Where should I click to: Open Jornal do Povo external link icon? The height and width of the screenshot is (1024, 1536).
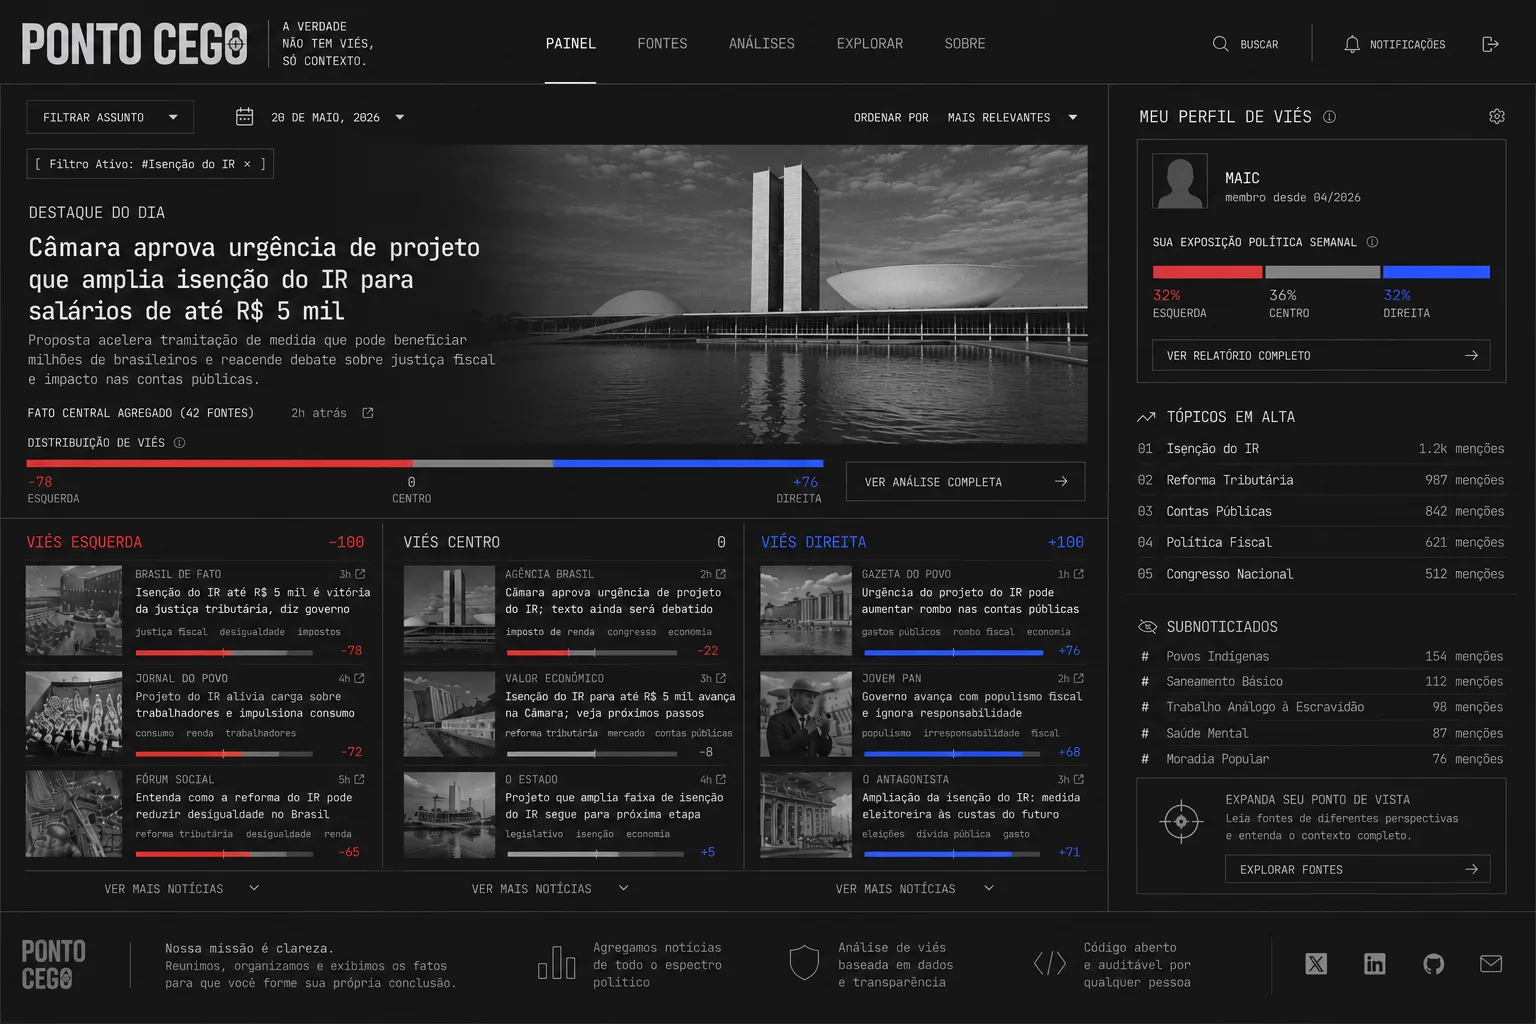click(x=359, y=678)
